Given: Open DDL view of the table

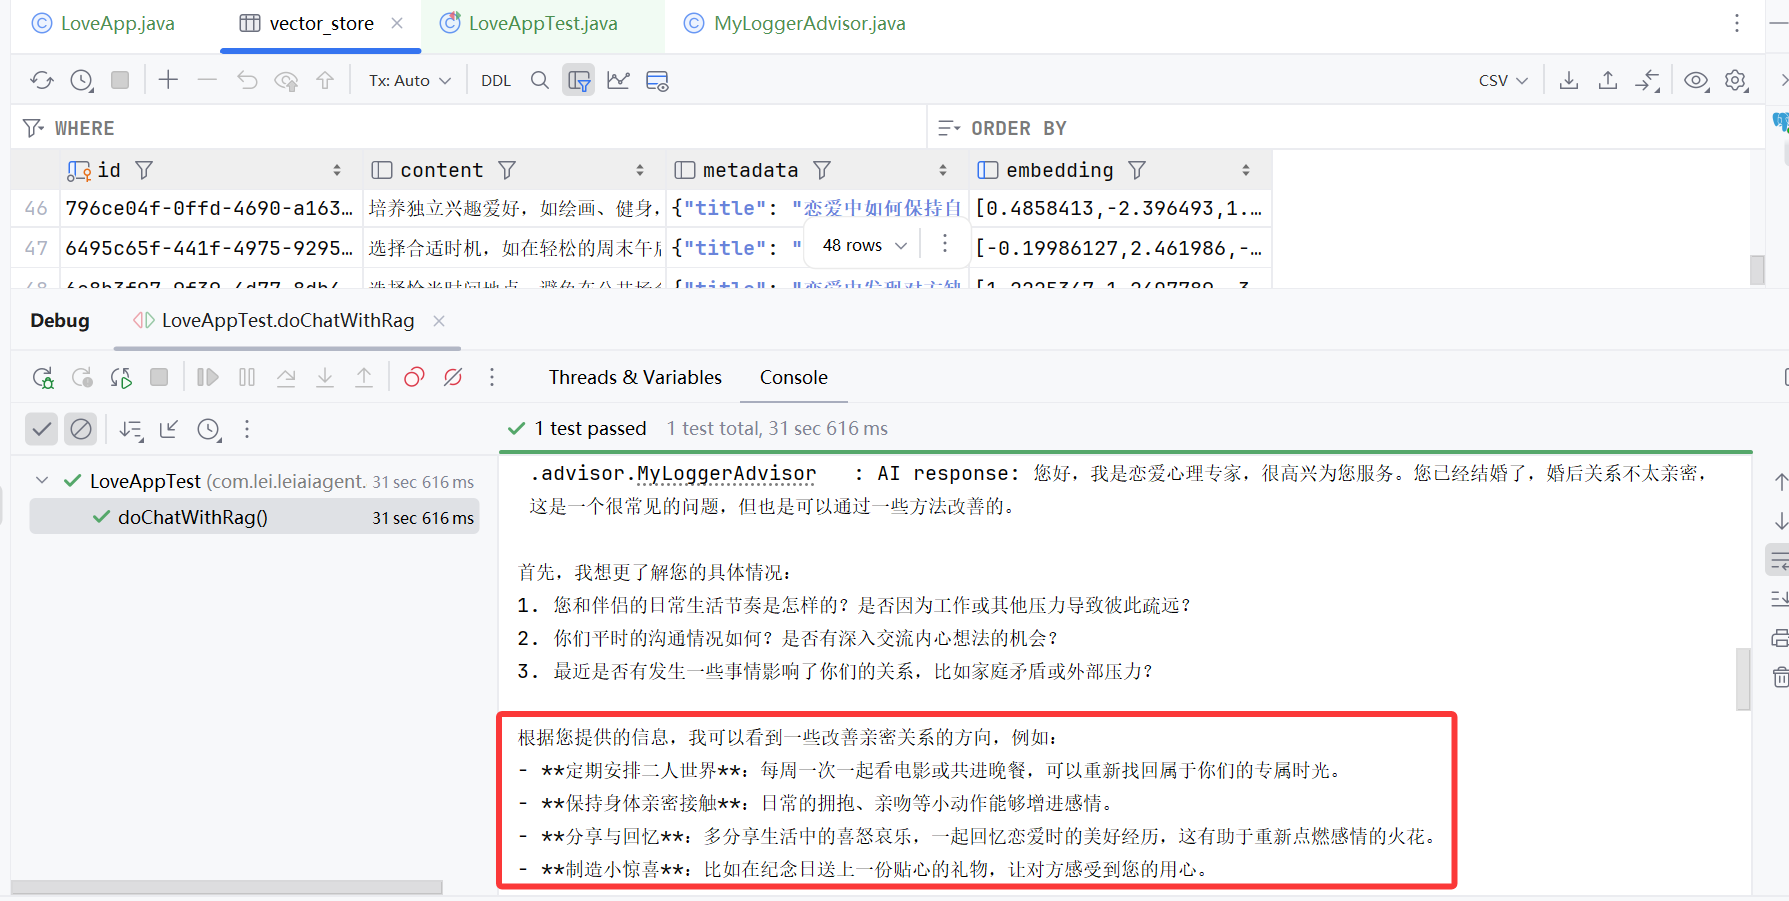Looking at the screenshot, I should (496, 81).
